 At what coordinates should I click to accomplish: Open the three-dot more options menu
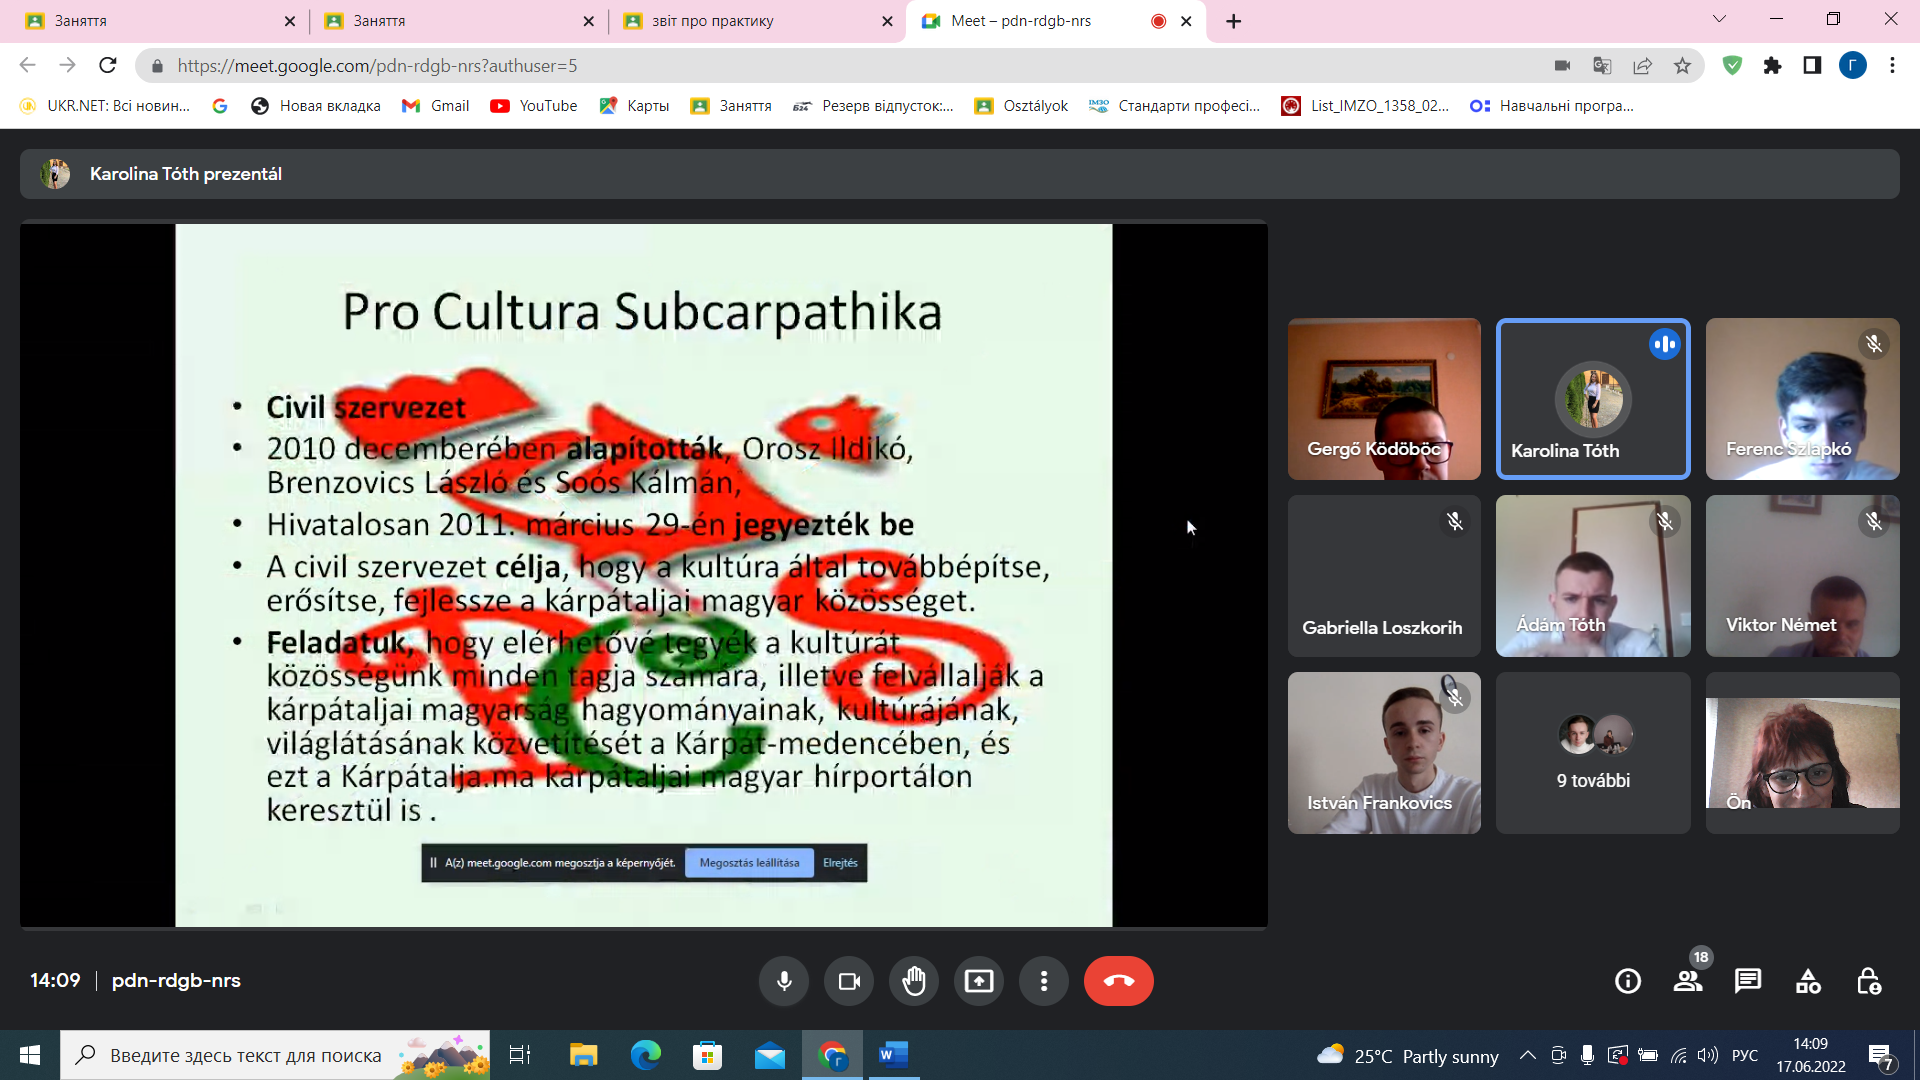(x=1044, y=981)
